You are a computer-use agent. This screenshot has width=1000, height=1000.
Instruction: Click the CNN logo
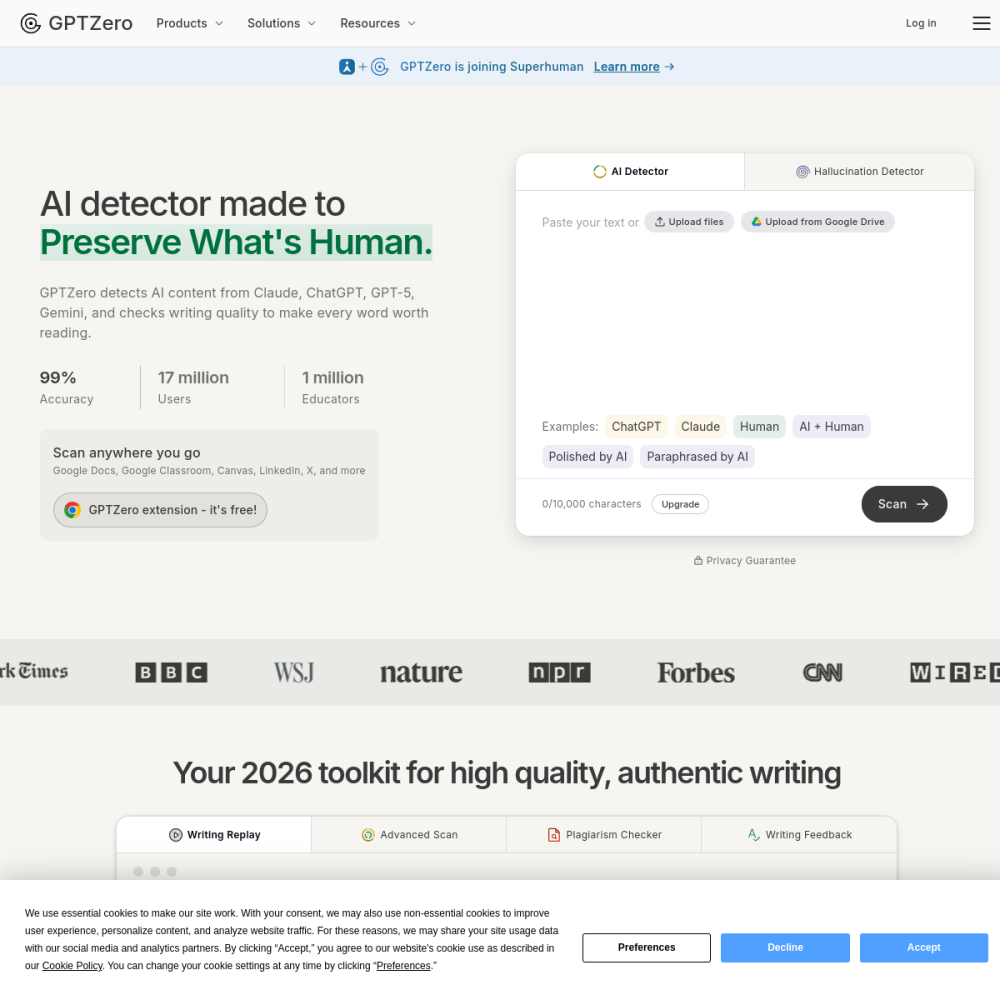click(823, 672)
